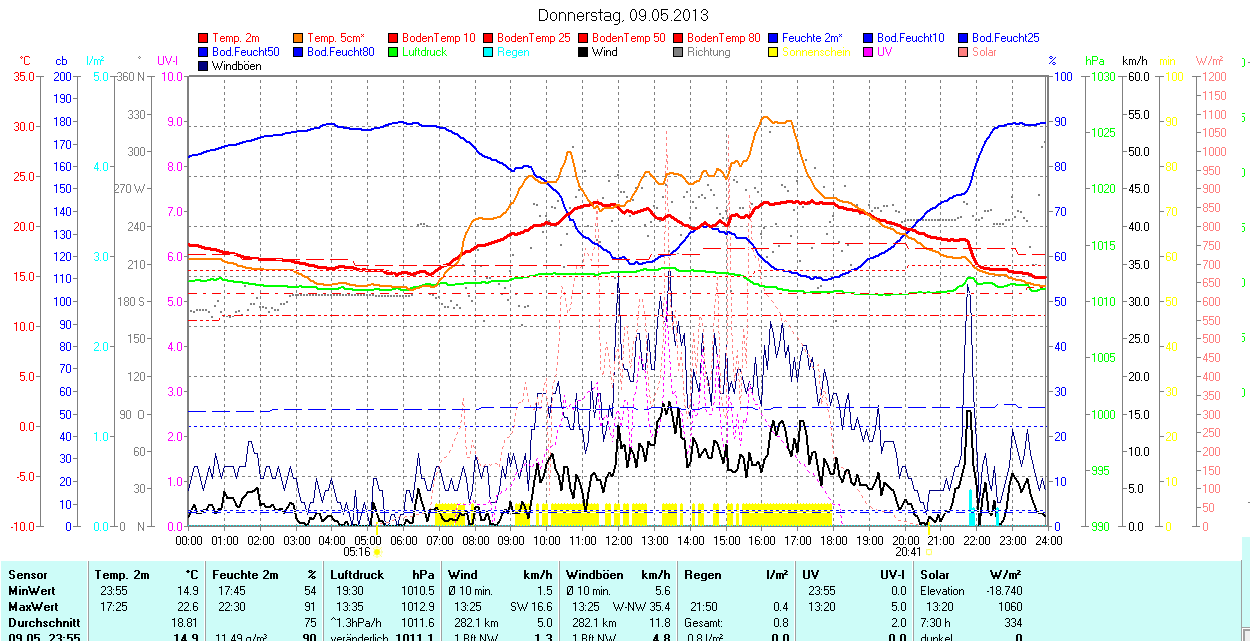
Task: Click the black Wind legend swatch
Action: (584, 52)
